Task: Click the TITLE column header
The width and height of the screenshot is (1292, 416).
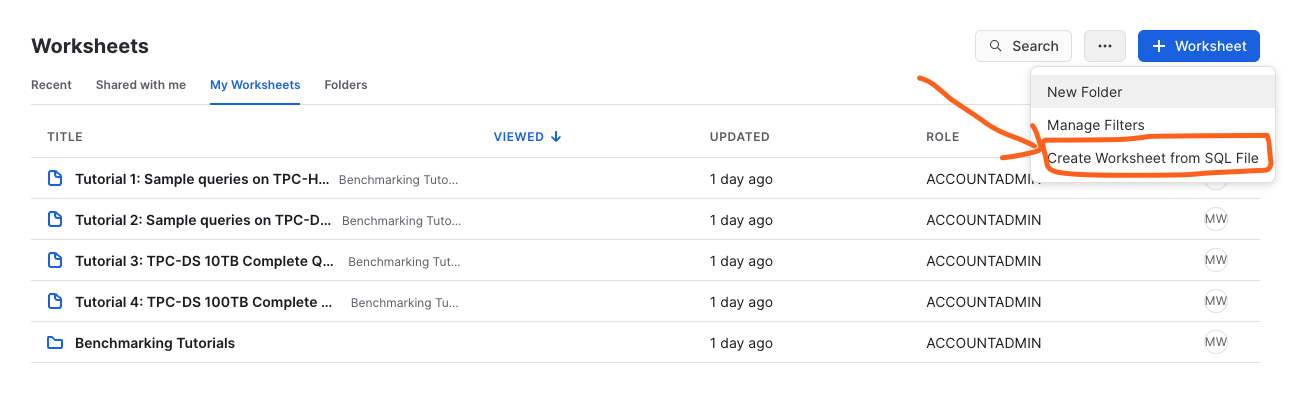Action: coord(65,137)
